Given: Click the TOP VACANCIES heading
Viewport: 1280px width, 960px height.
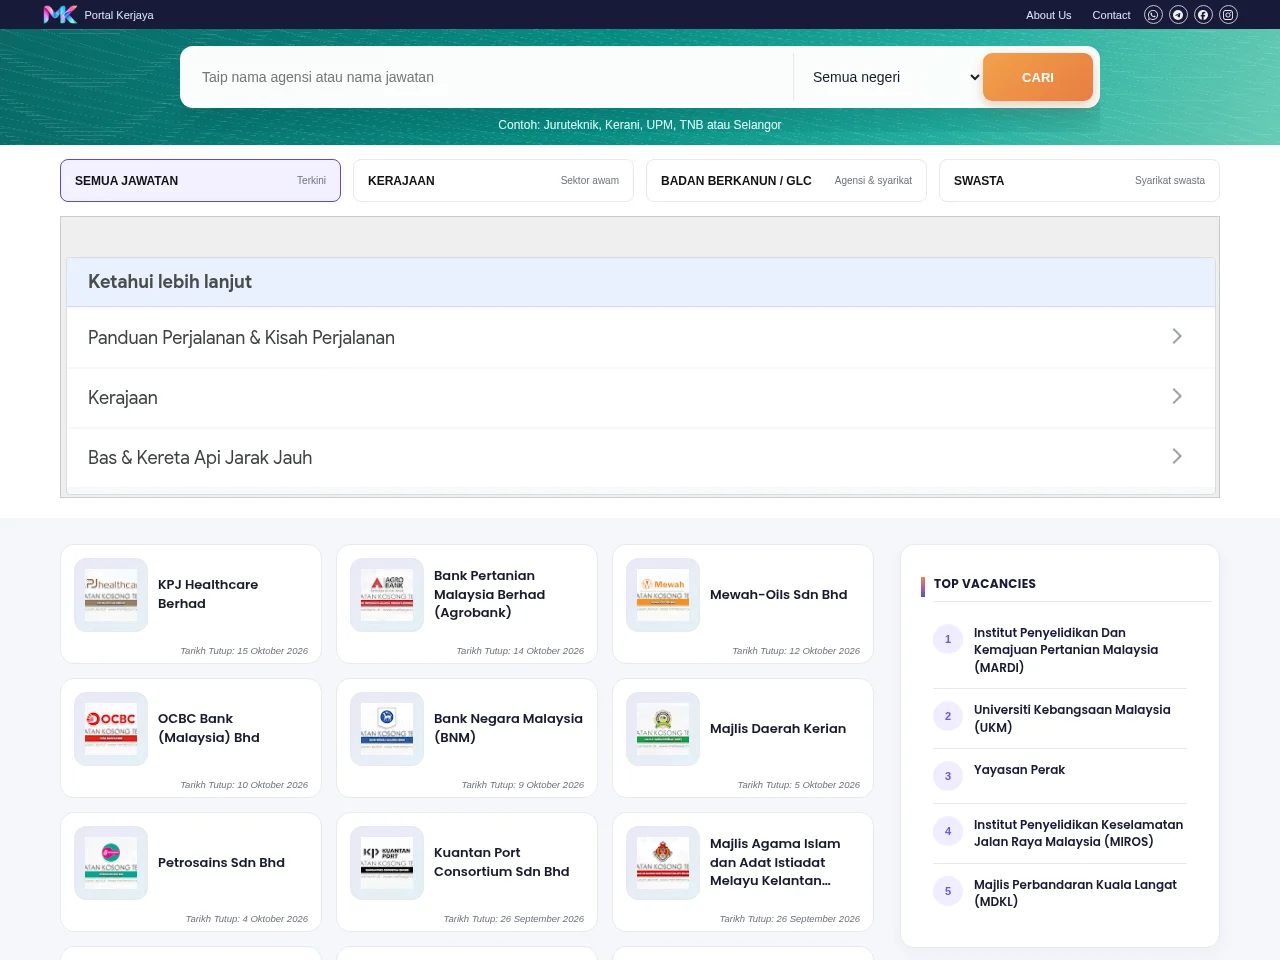Looking at the screenshot, I should click(x=985, y=584).
